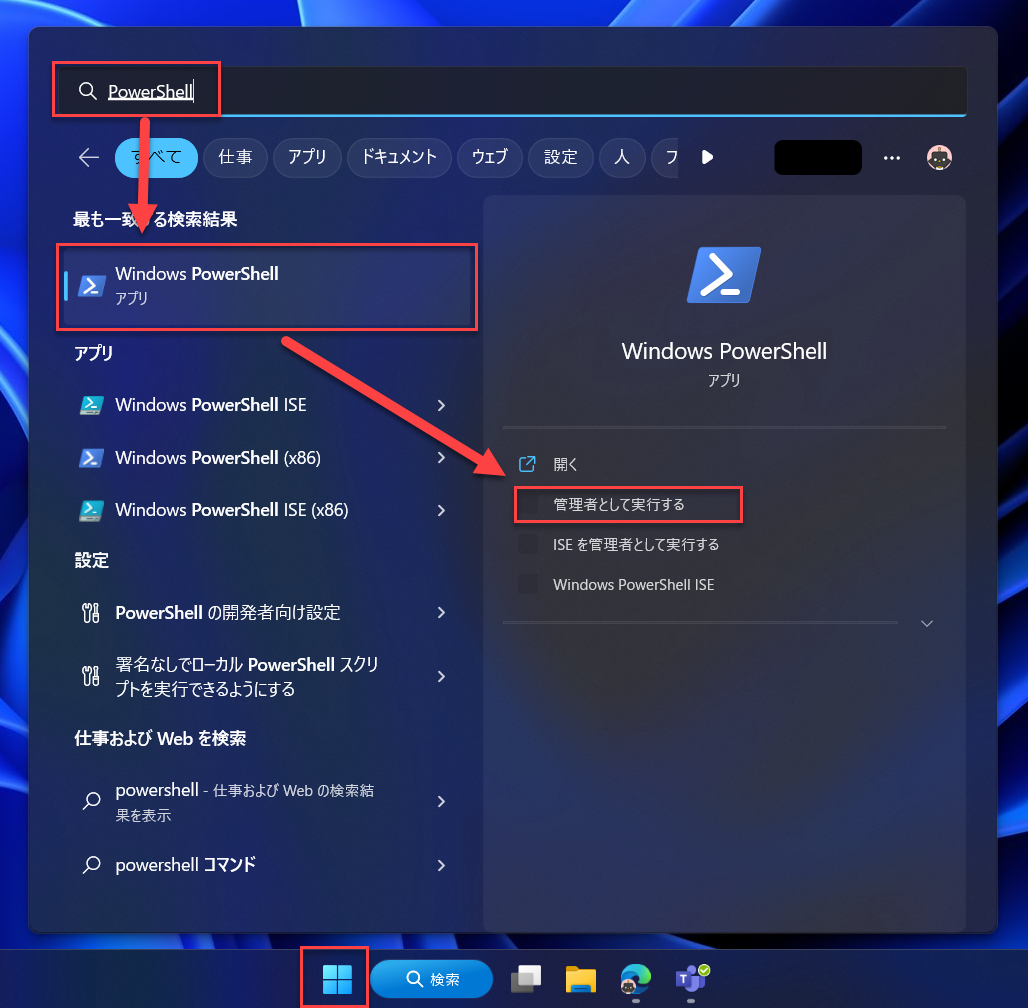Image resolution: width=1028 pixels, height=1008 pixels.
Task: Click the user profile avatar
Action: coord(939,157)
